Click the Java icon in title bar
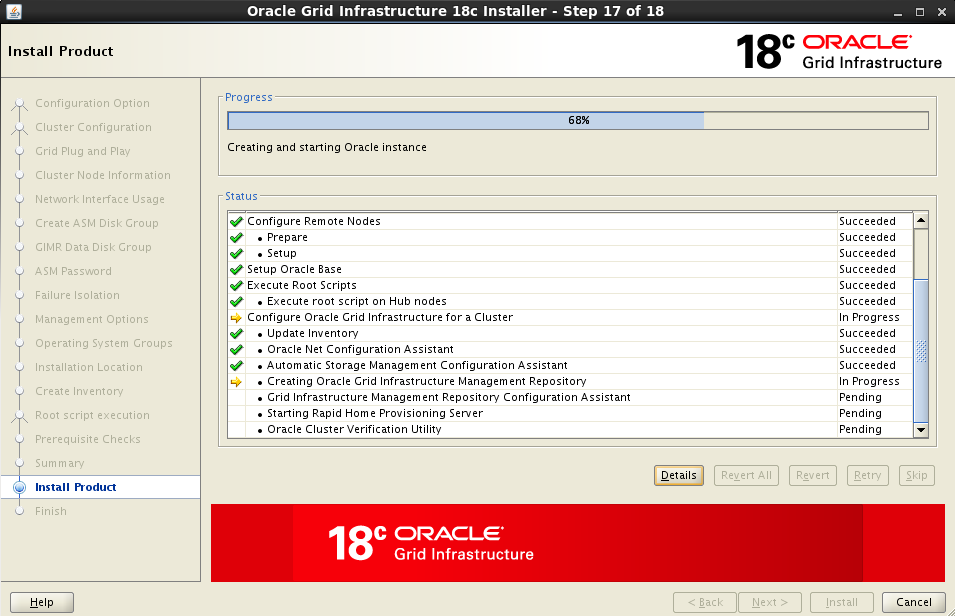The image size is (955, 616). [x=13, y=11]
